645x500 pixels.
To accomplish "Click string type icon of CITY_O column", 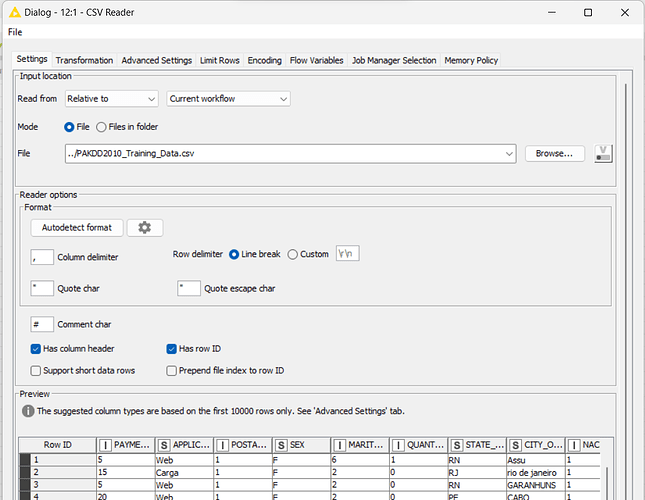I will pos(515,445).
